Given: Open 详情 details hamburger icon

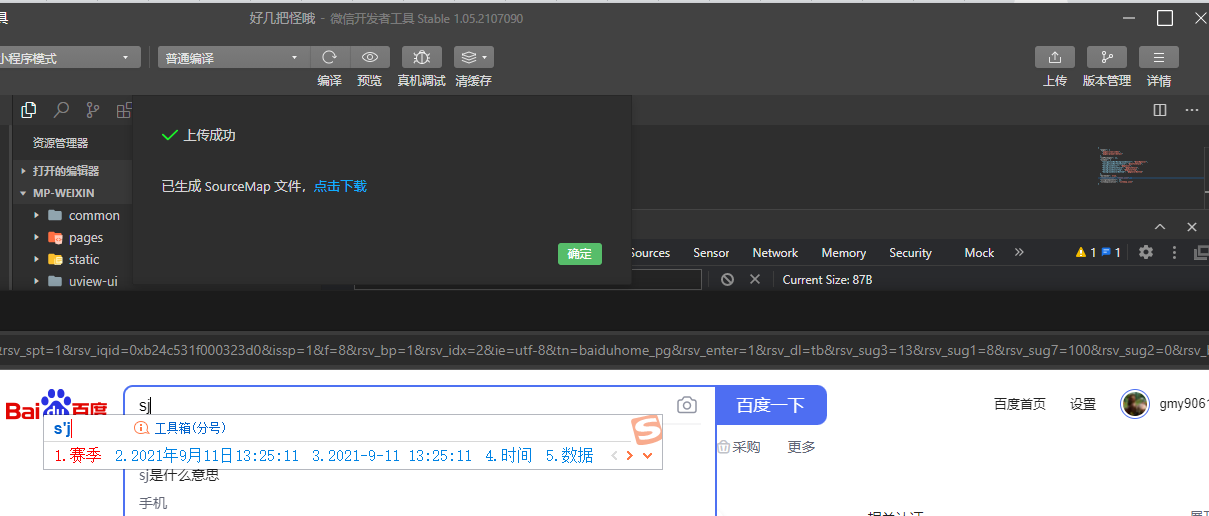Looking at the screenshot, I should [1159, 57].
